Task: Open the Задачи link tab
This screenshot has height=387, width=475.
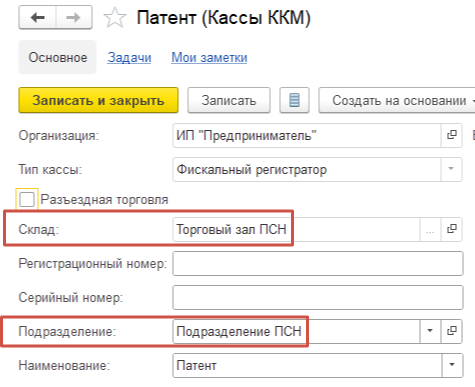Action: (x=129, y=58)
